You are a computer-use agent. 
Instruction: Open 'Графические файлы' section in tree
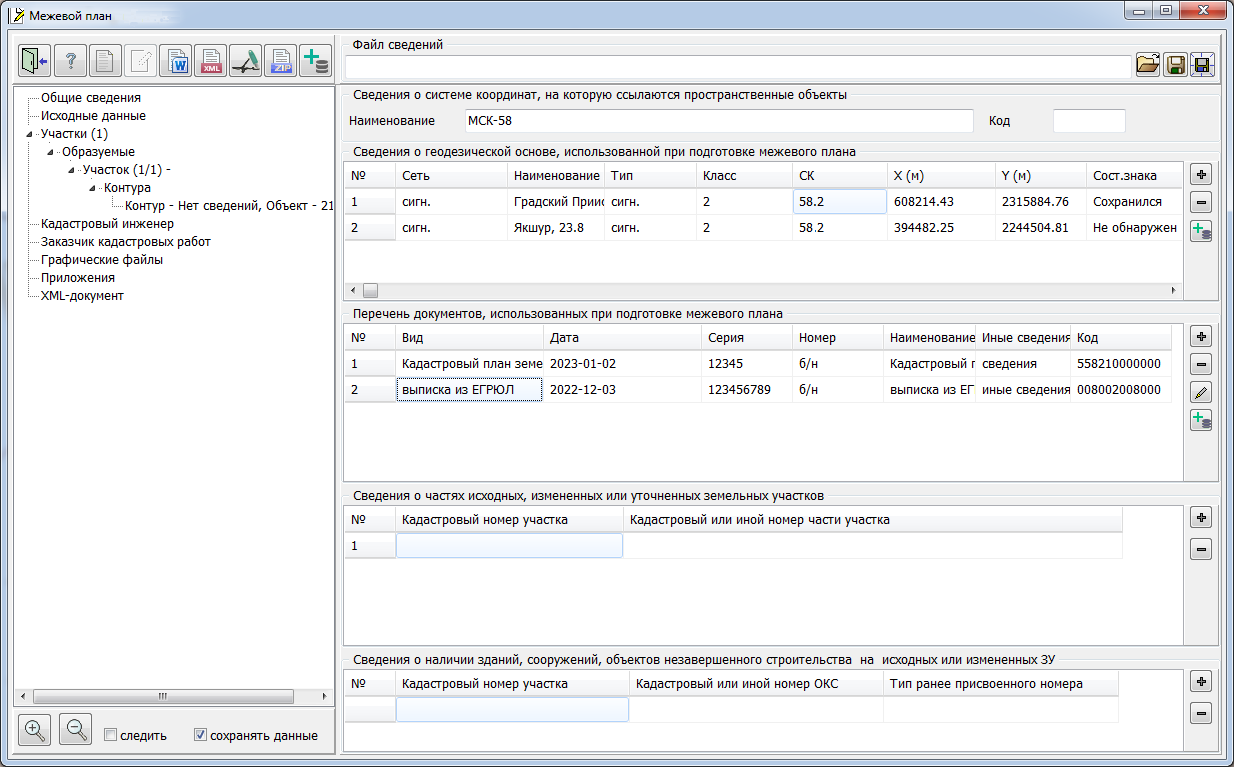[102, 260]
